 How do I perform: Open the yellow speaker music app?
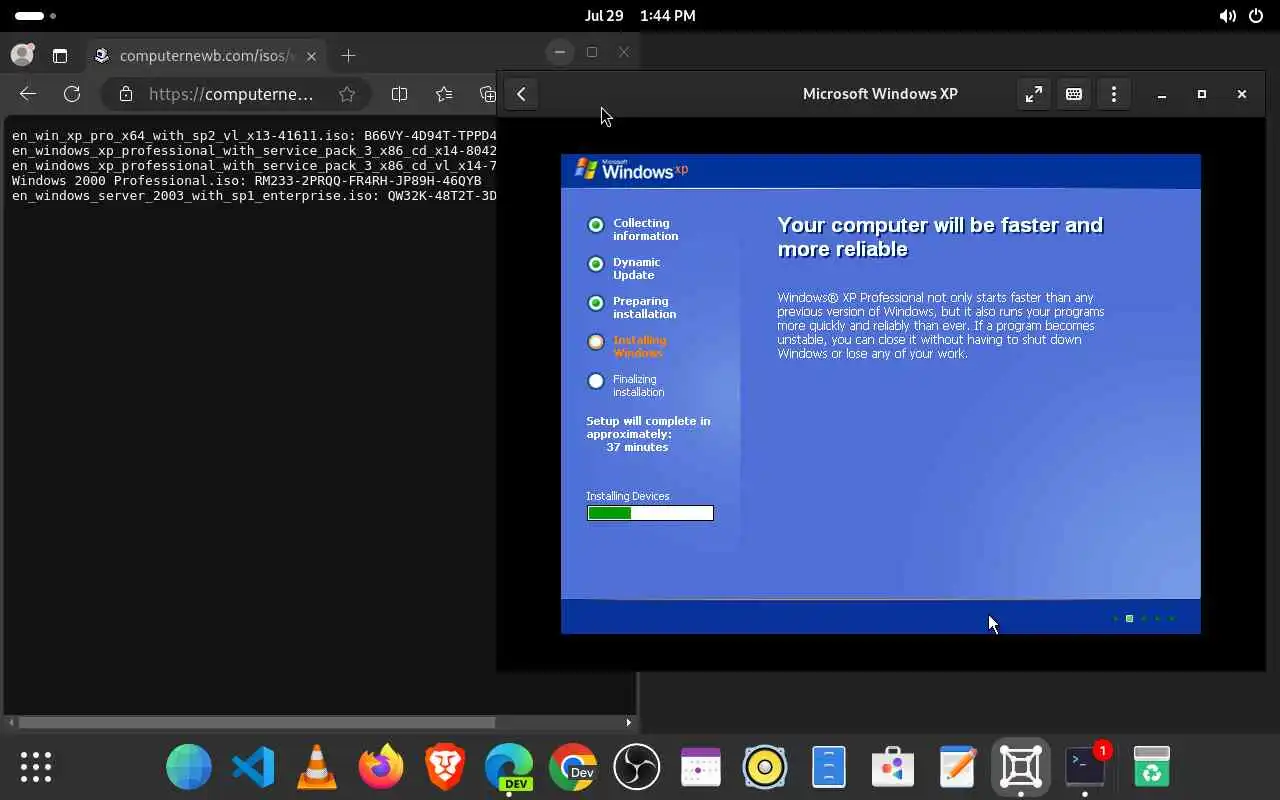[x=765, y=767]
